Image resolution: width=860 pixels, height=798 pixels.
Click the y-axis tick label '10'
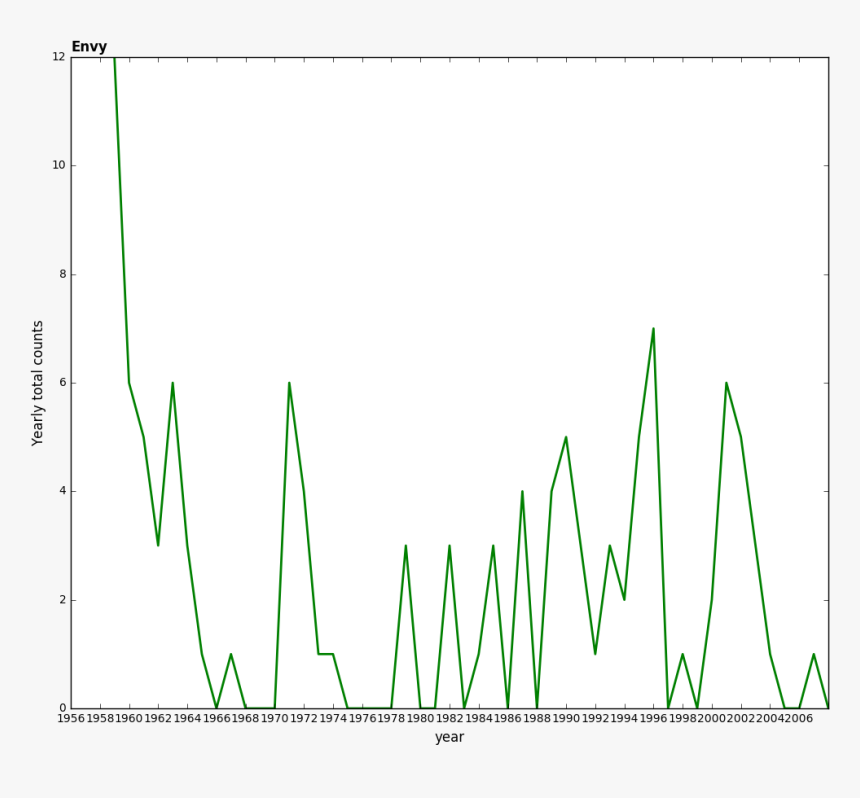(59, 166)
